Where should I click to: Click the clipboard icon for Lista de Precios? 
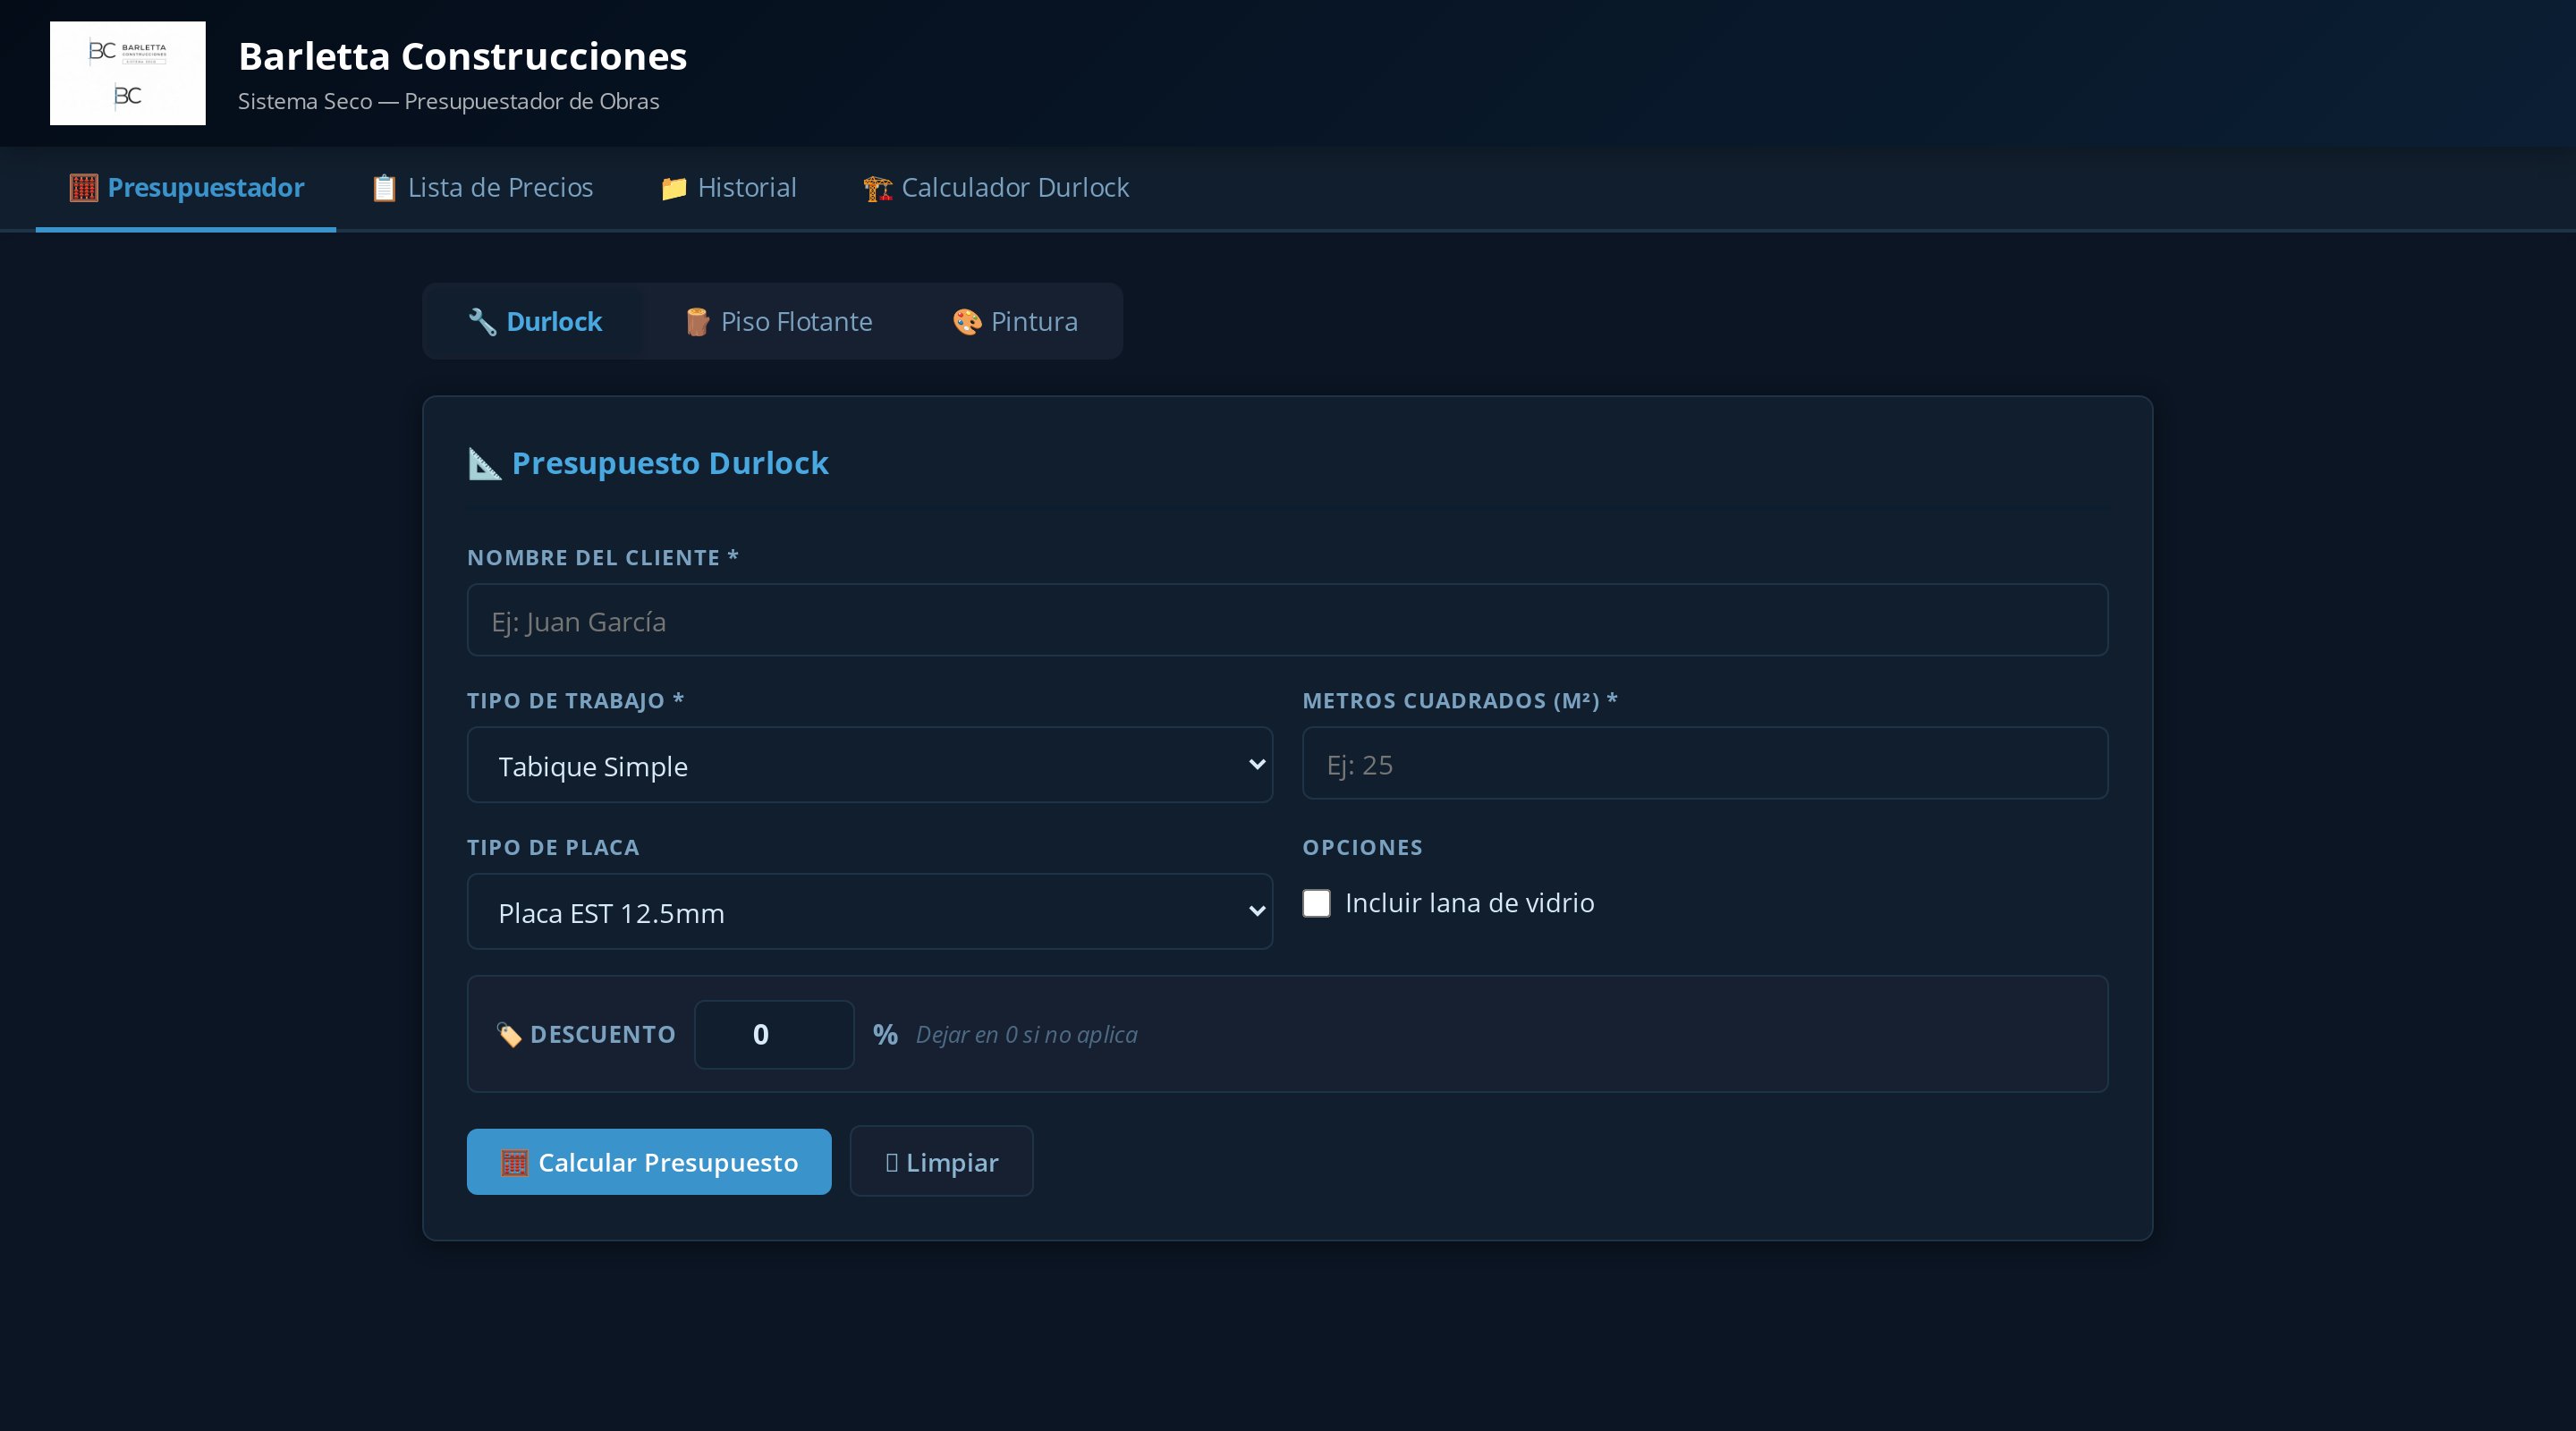tap(384, 188)
